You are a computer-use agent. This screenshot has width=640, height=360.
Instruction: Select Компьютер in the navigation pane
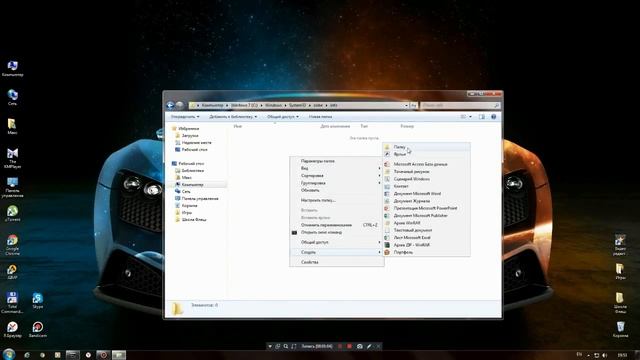[189, 185]
